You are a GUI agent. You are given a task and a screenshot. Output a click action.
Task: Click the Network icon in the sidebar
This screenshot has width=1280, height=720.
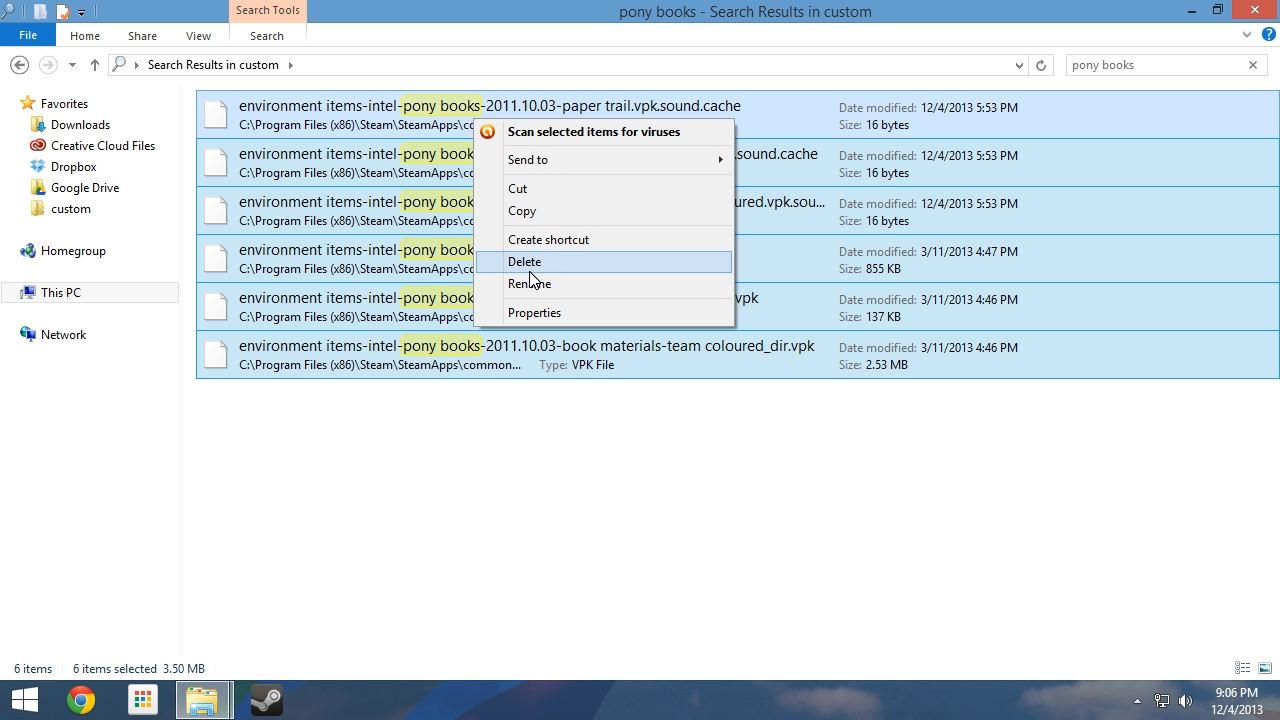click(x=28, y=335)
